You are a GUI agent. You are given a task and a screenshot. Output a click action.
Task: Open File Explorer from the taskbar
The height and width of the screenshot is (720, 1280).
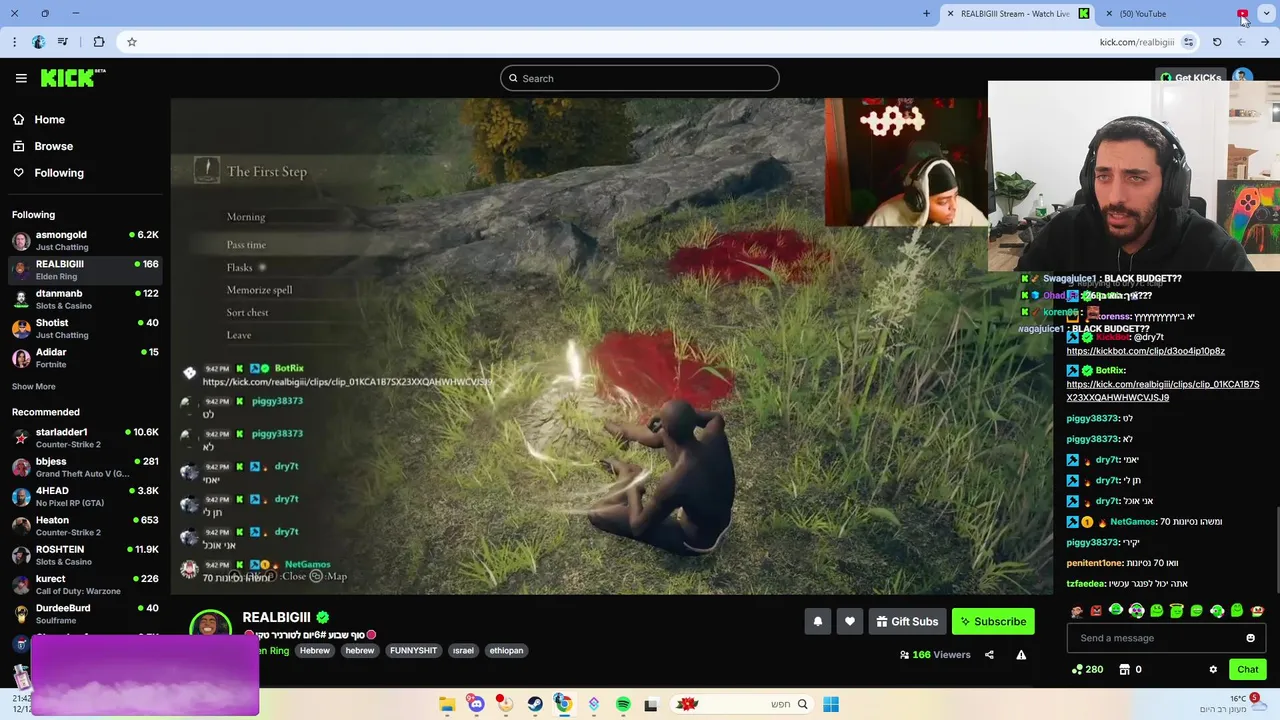click(447, 704)
